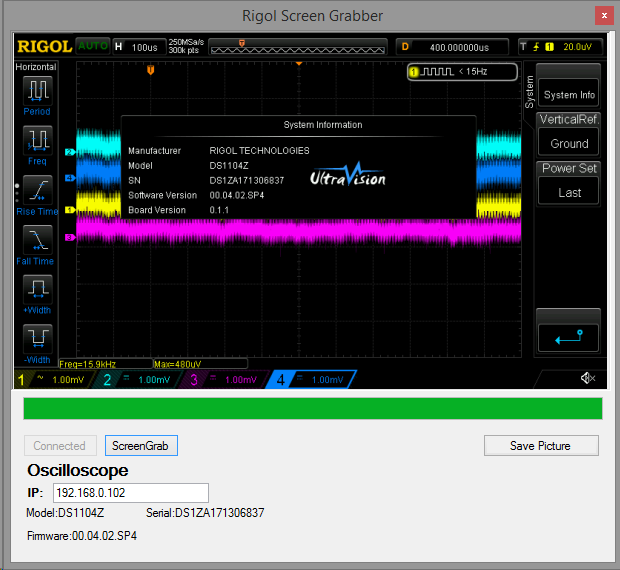The image size is (620, 570).
Task: Select the -Width measurement icon
Action: [38, 338]
